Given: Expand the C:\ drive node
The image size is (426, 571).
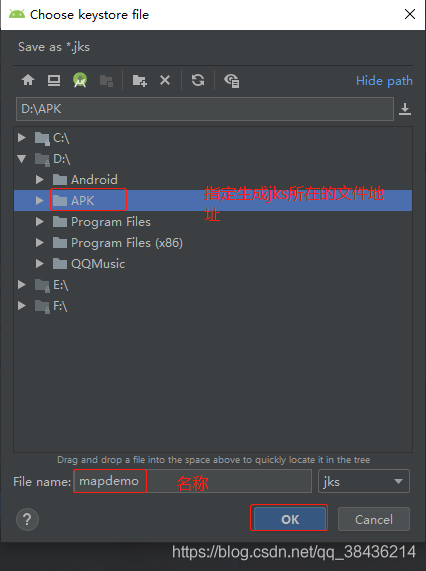Looking at the screenshot, I should (21, 137).
